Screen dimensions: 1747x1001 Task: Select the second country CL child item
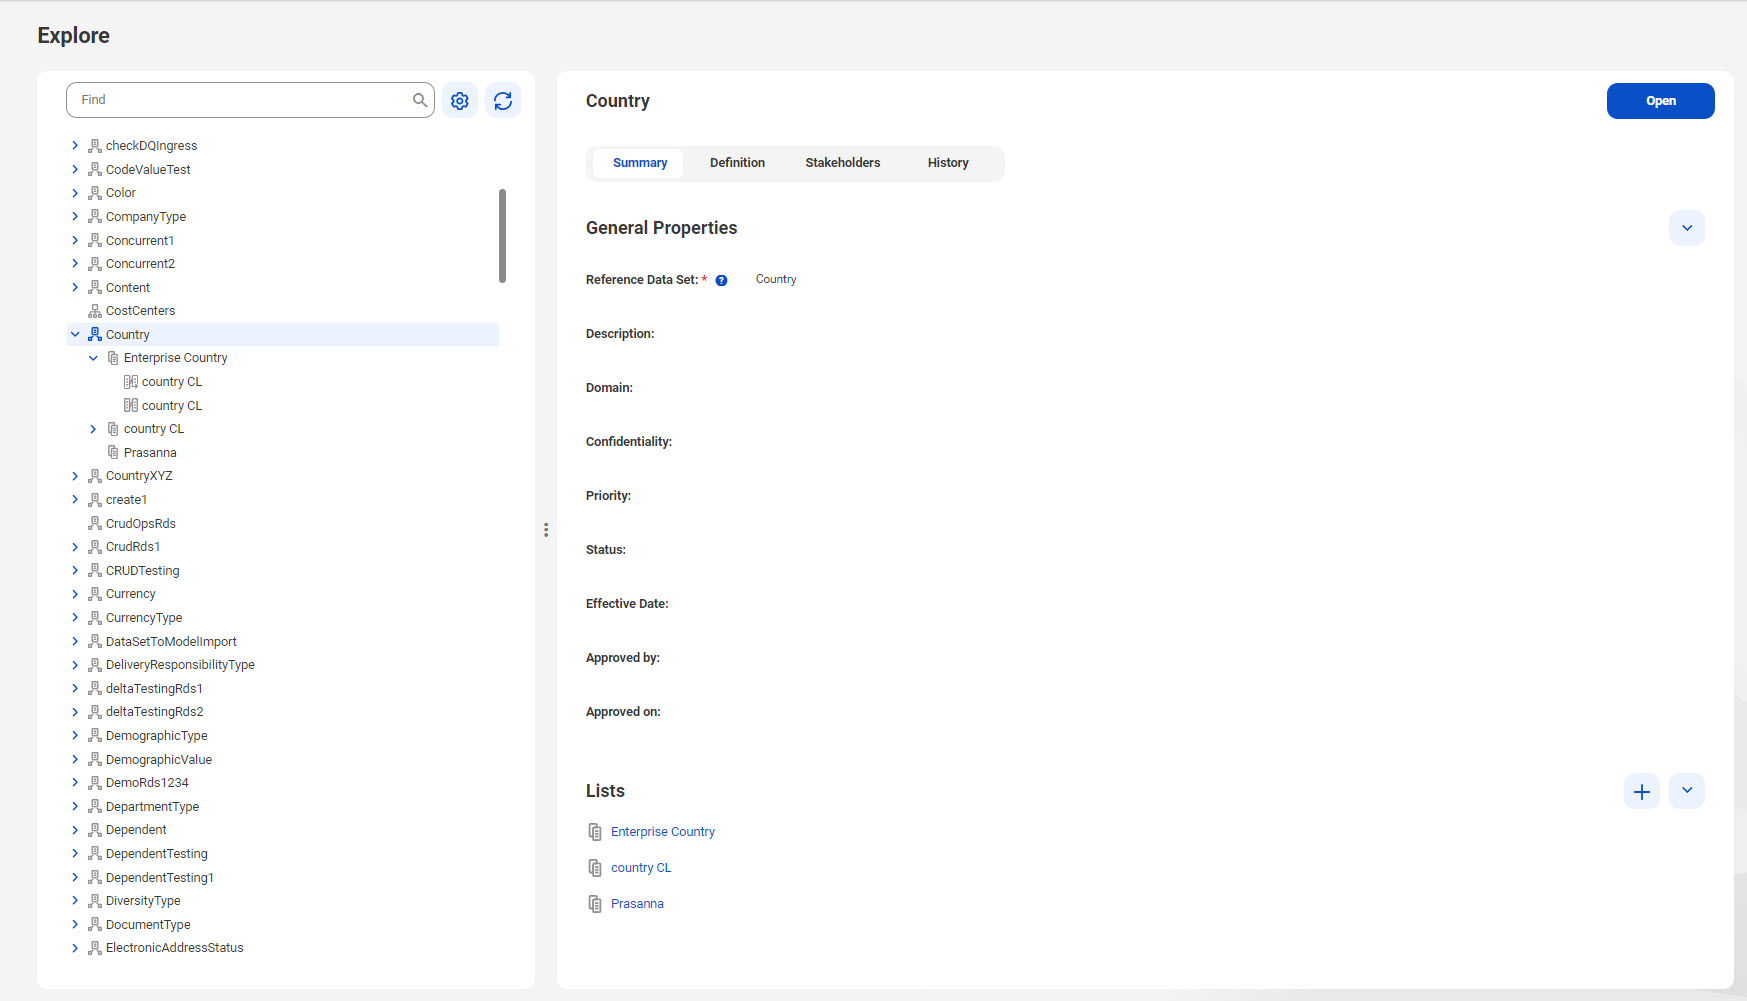coord(172,406)
